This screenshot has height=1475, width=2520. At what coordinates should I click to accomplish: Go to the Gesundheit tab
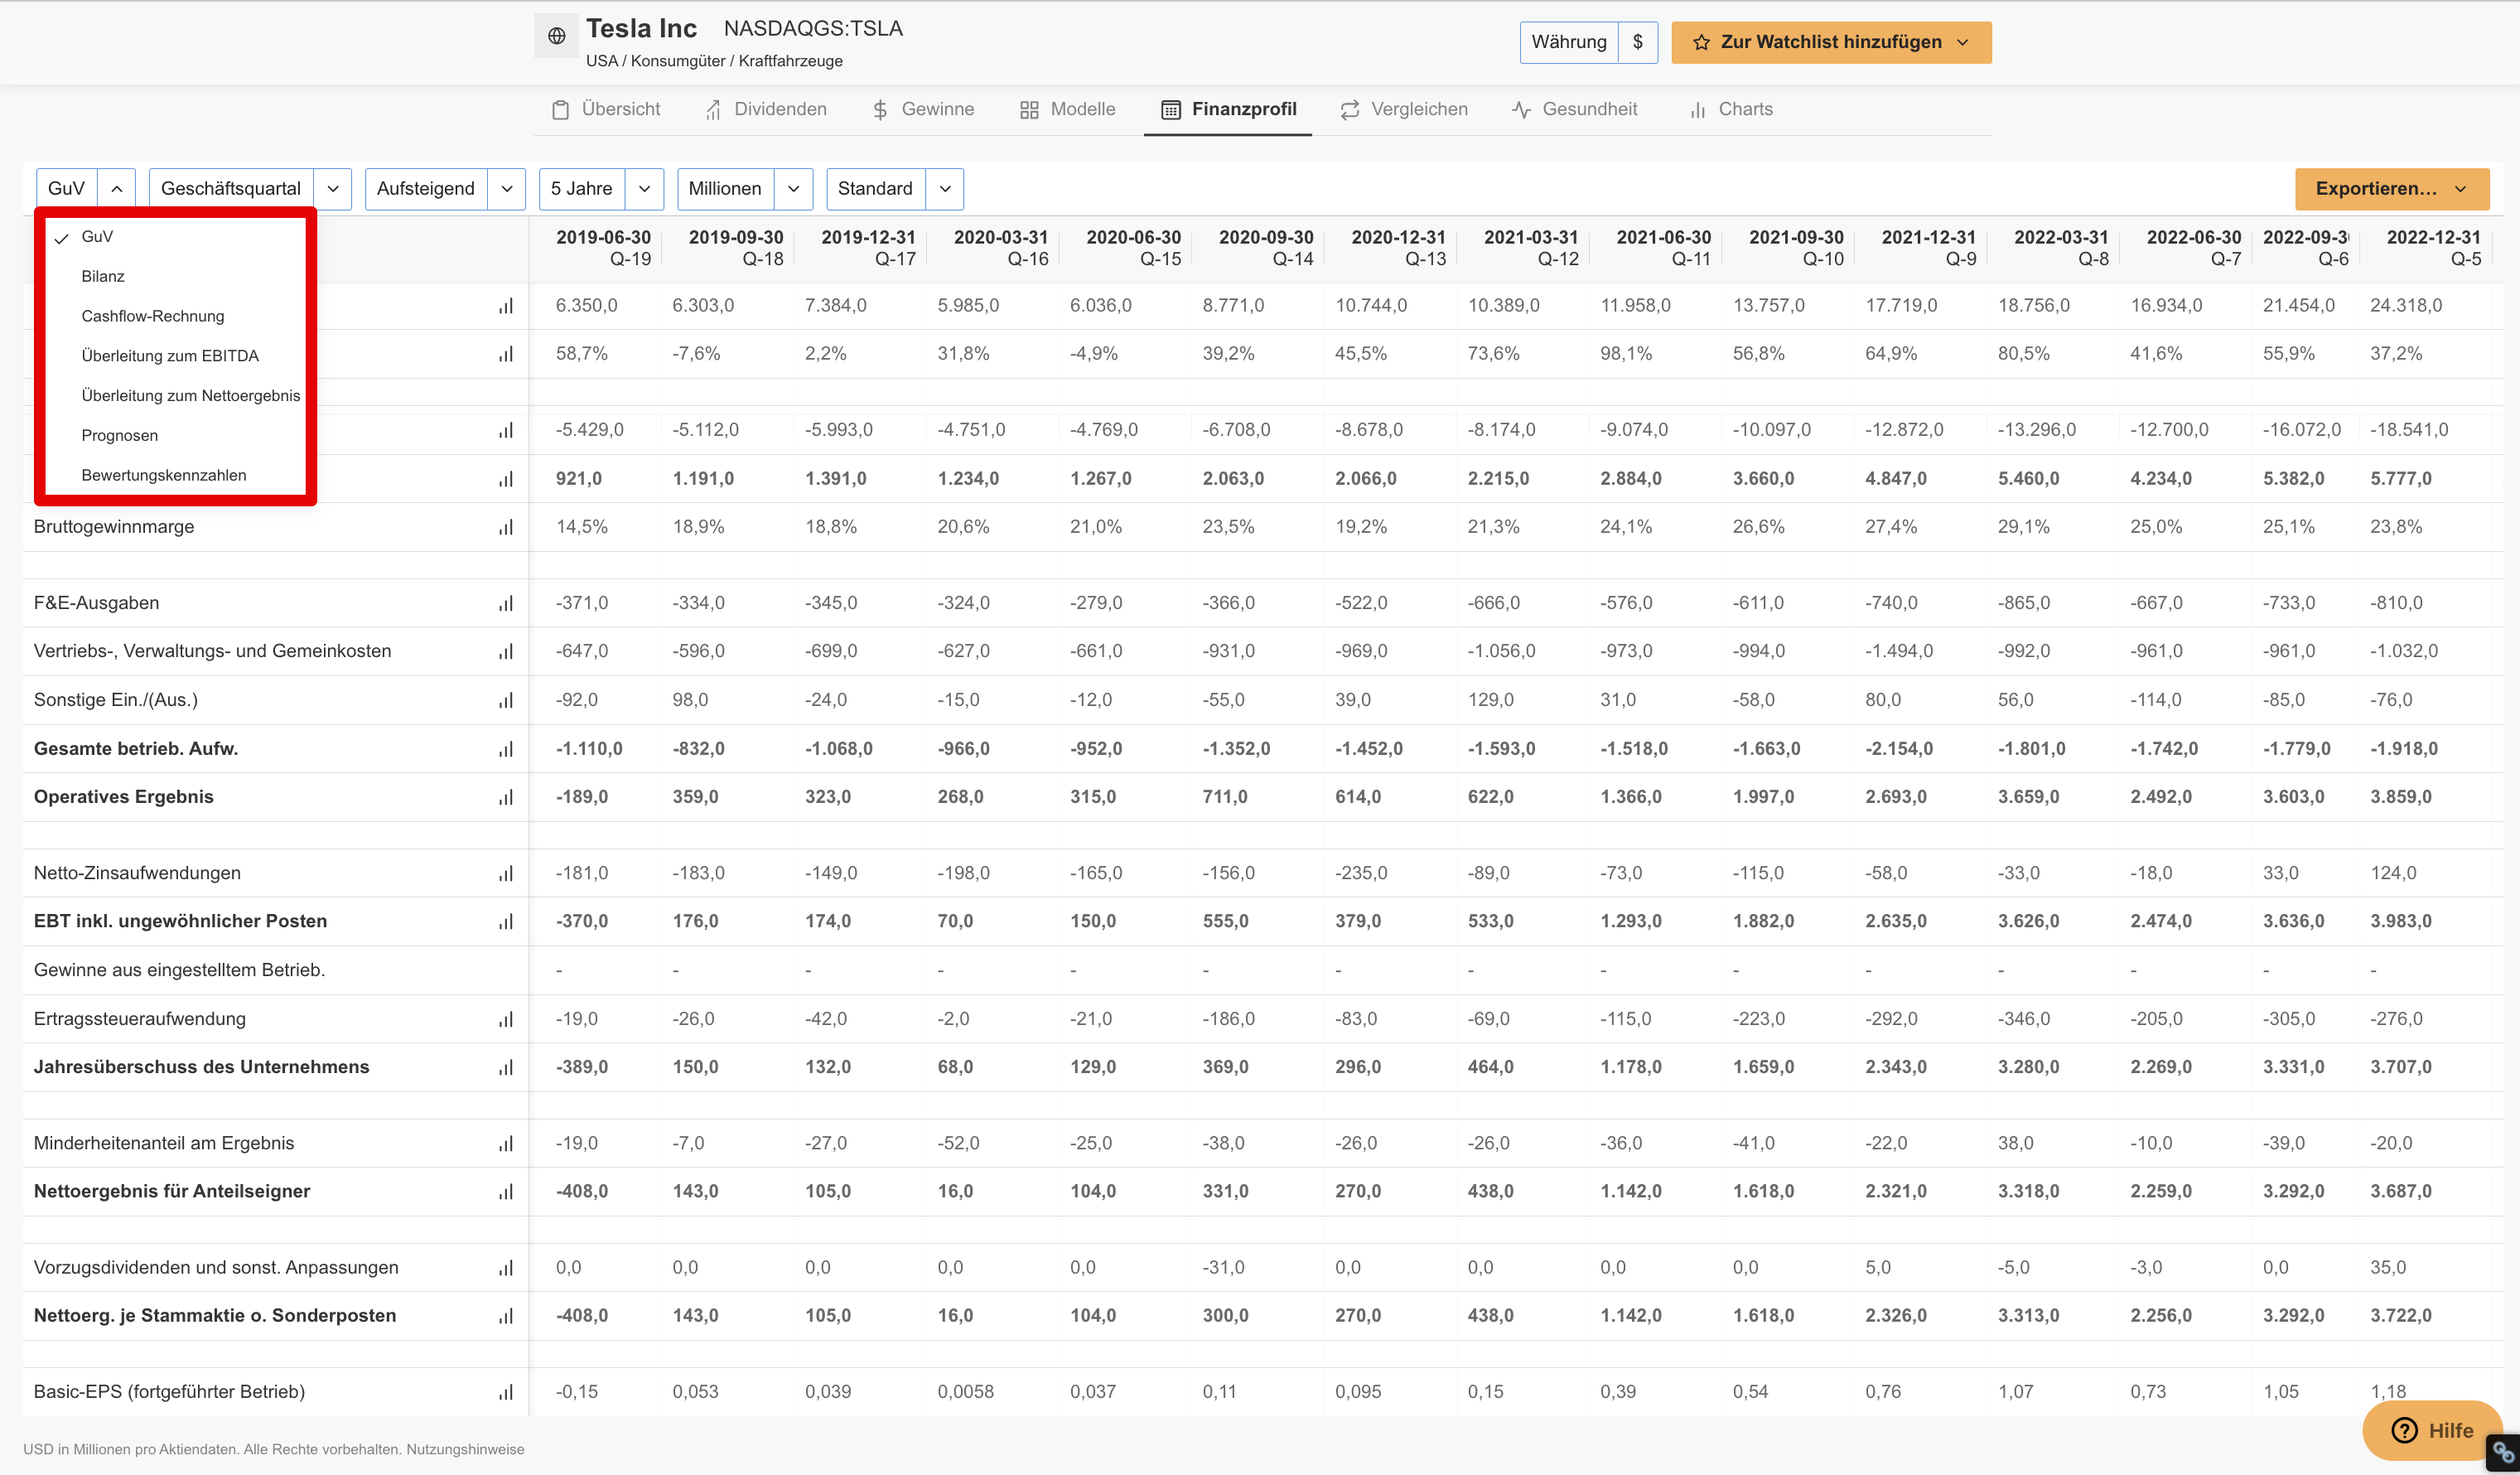pyautogui.click(x=1574, y=109)
